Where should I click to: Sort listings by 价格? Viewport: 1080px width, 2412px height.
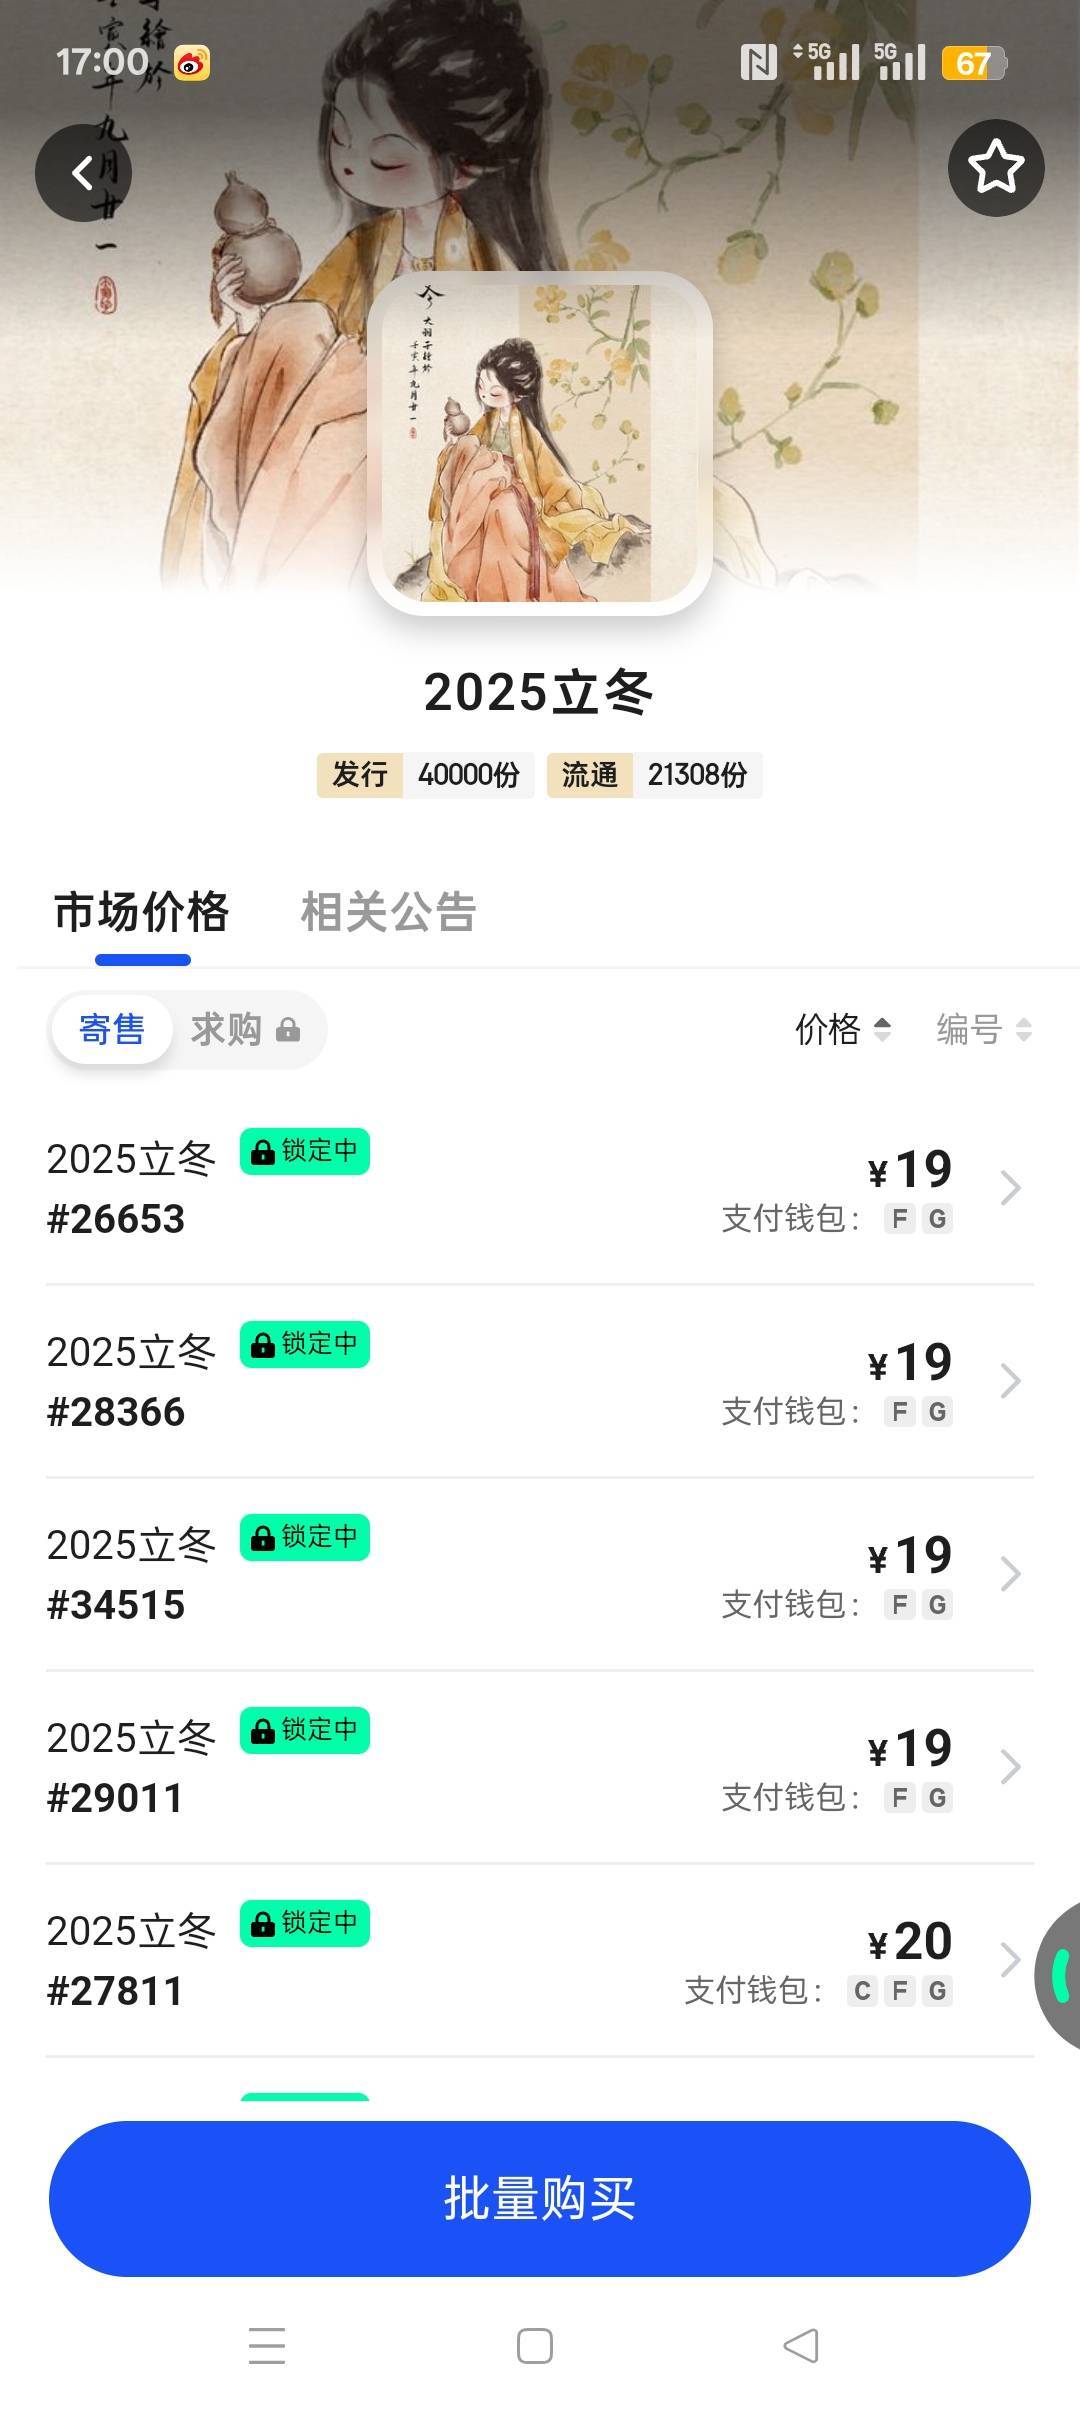point(842,1029)
